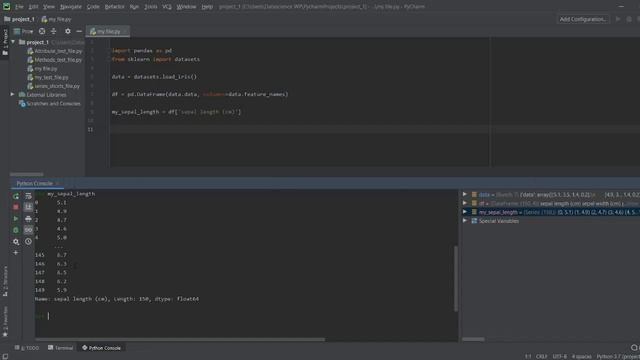This screenshot has height=360, width=640.
Task: Open the Structure side tool window
Action: click(5, 281)
